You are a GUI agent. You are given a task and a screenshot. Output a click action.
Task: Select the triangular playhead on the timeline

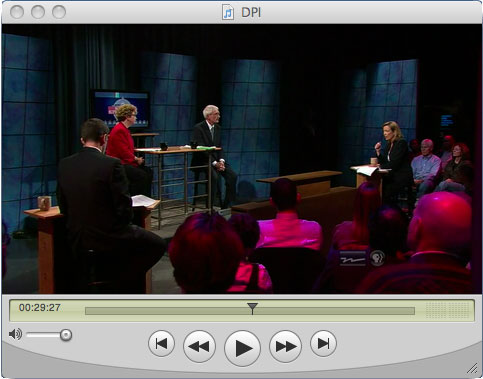(252, 308)
